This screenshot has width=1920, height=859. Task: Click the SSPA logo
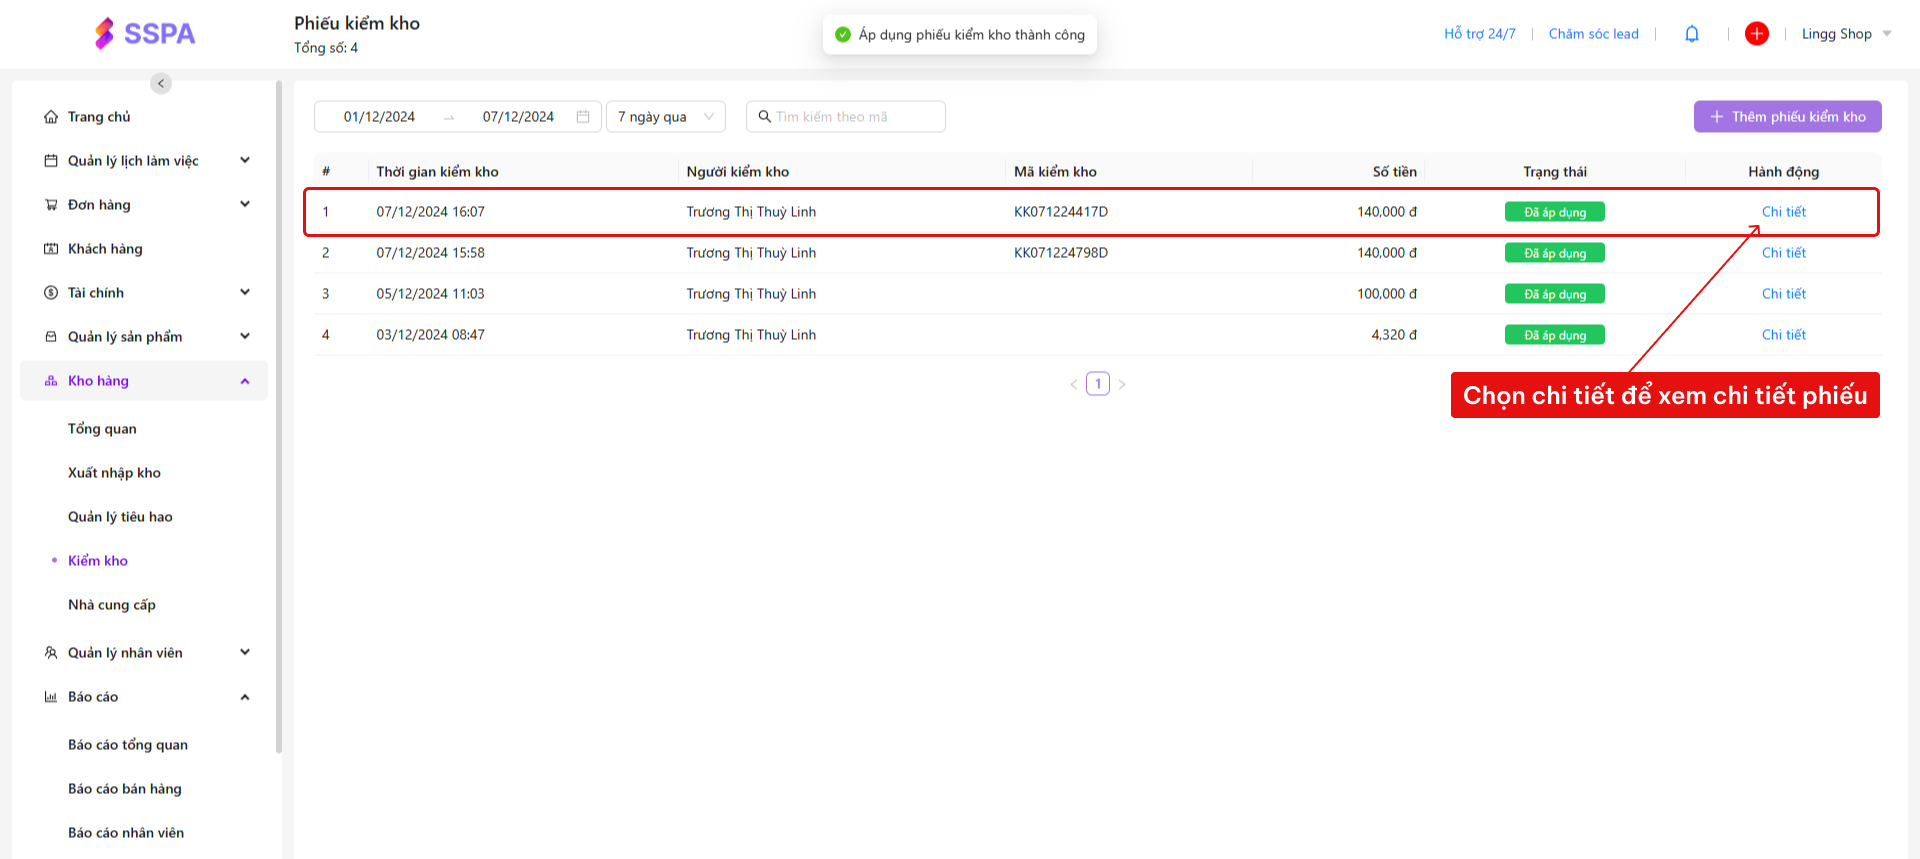point(145,34)
